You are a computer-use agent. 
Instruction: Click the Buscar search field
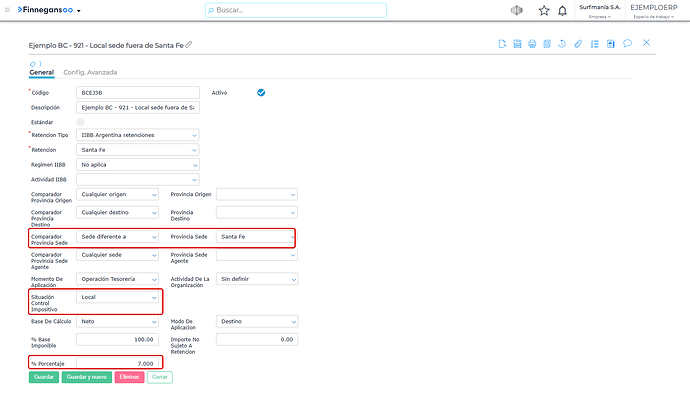tap(296, 10)
